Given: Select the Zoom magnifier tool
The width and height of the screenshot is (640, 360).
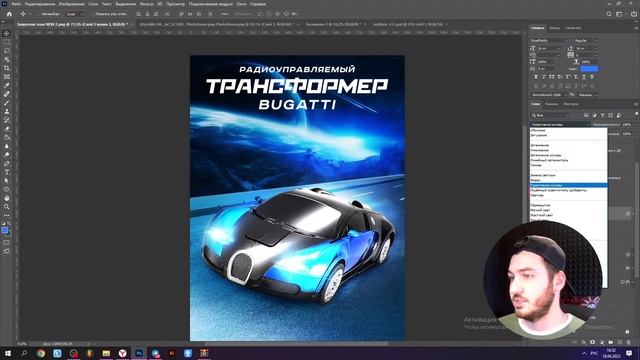Looking at the screenshot, I should point(7,207).
